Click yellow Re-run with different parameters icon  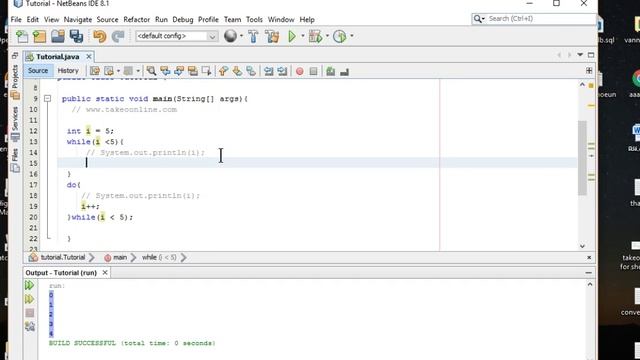tap(29, 299)
